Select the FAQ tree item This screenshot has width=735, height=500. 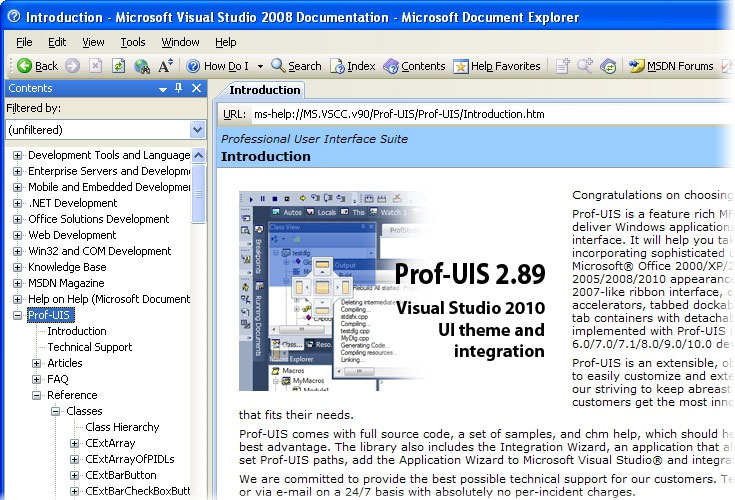[58, 379]
